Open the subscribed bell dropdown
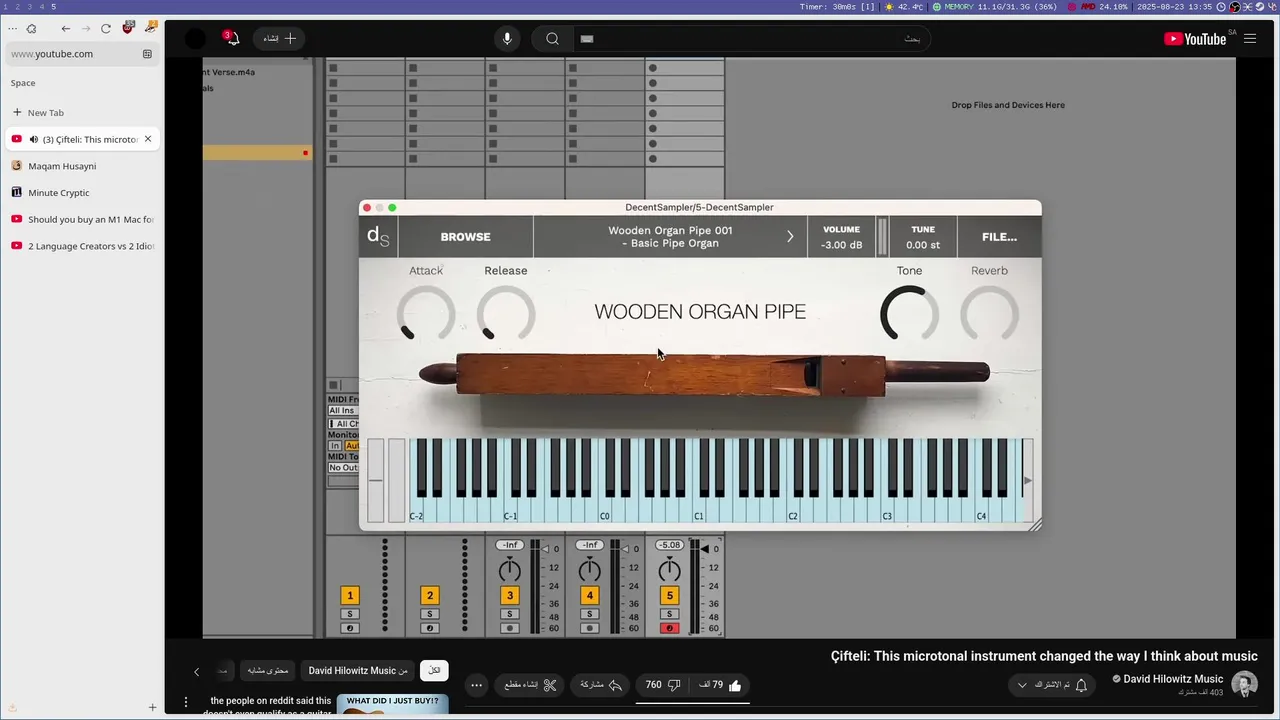Screen dimensions: 1280x720 pyautogui.click(x=1052, y=685)
